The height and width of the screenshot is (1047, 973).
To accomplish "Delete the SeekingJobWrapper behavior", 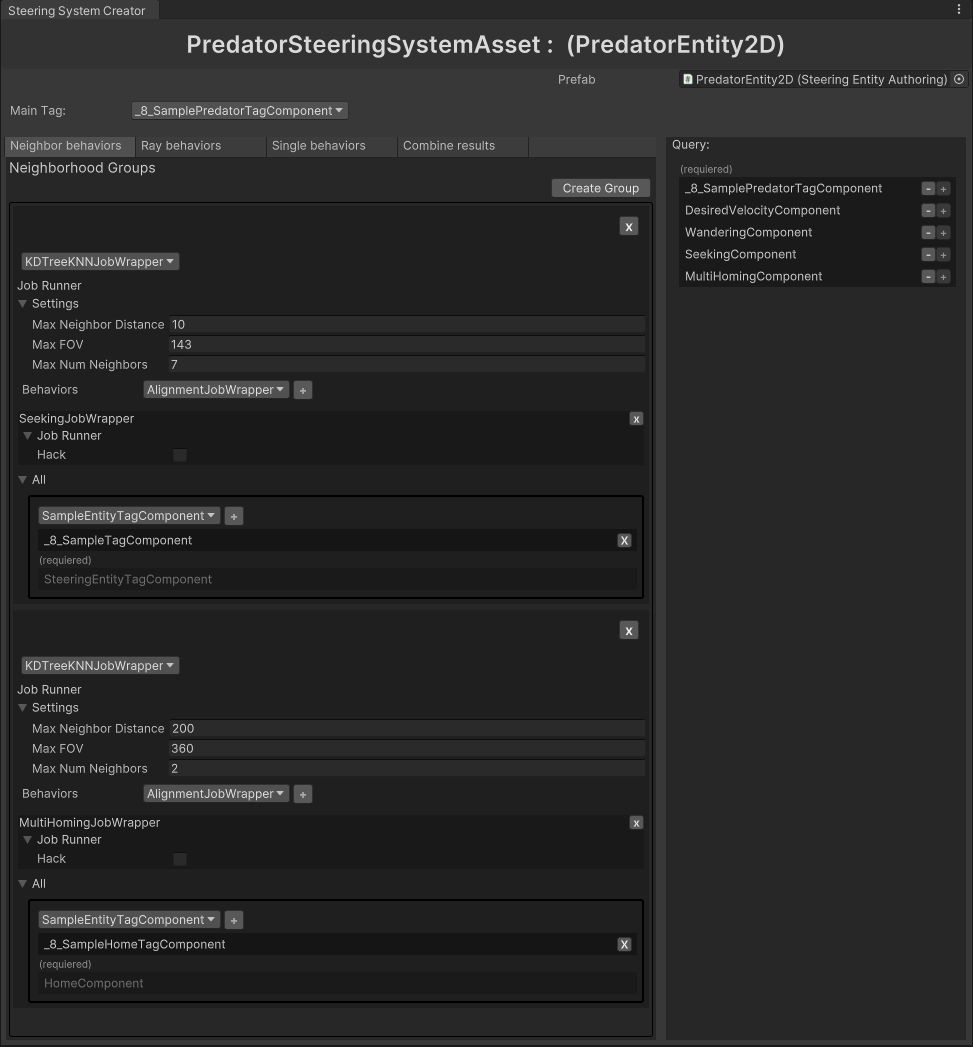I will [636, 419].
